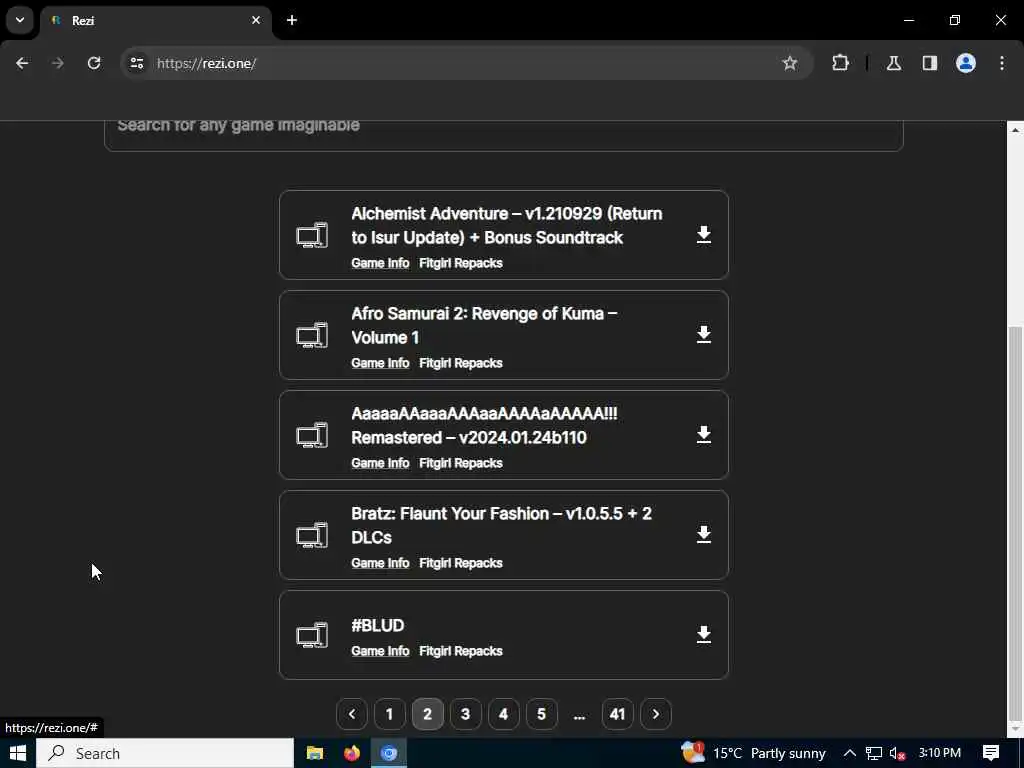Focus the game search field
Screen dimensions: 1024x768
pos(504,135)
